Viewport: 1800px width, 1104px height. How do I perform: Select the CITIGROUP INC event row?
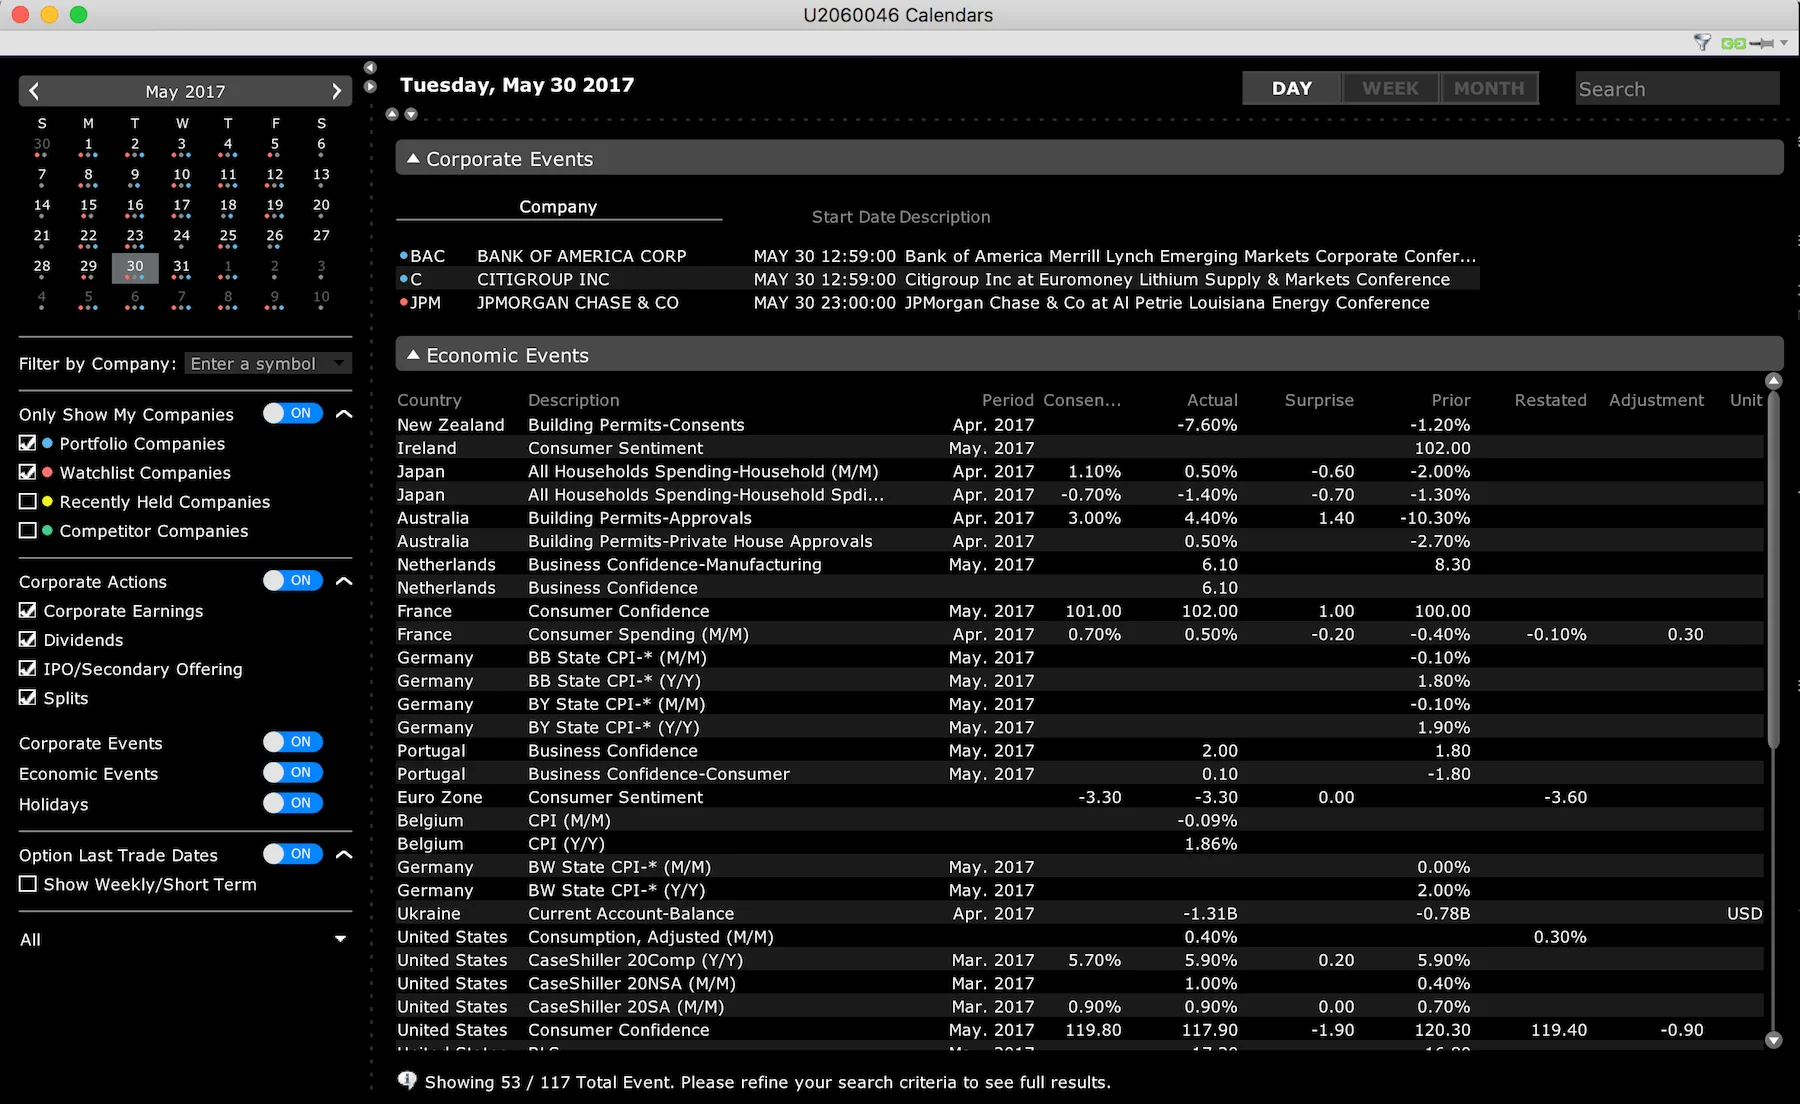pos(938,279)
